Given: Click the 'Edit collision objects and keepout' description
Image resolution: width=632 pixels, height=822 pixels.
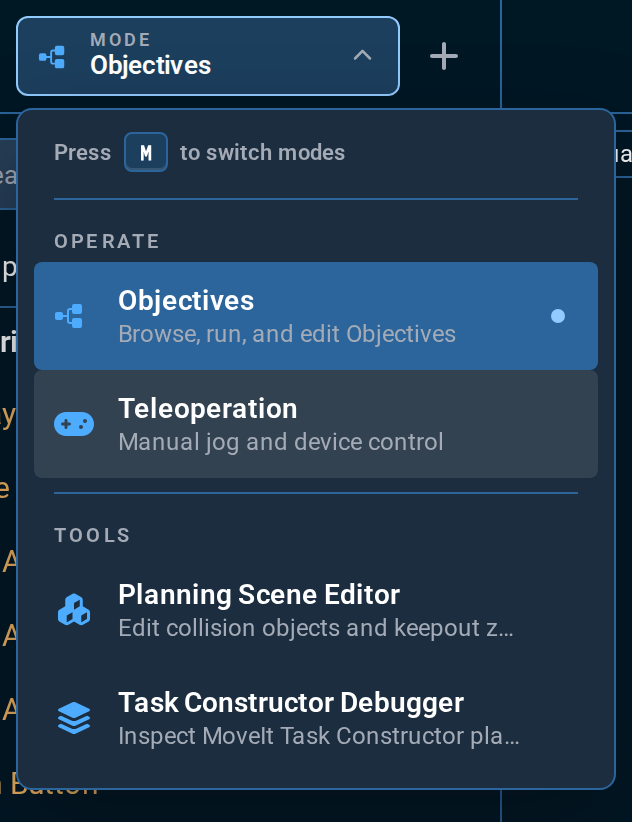Looking at the screenshot, I should click(316, 628).
